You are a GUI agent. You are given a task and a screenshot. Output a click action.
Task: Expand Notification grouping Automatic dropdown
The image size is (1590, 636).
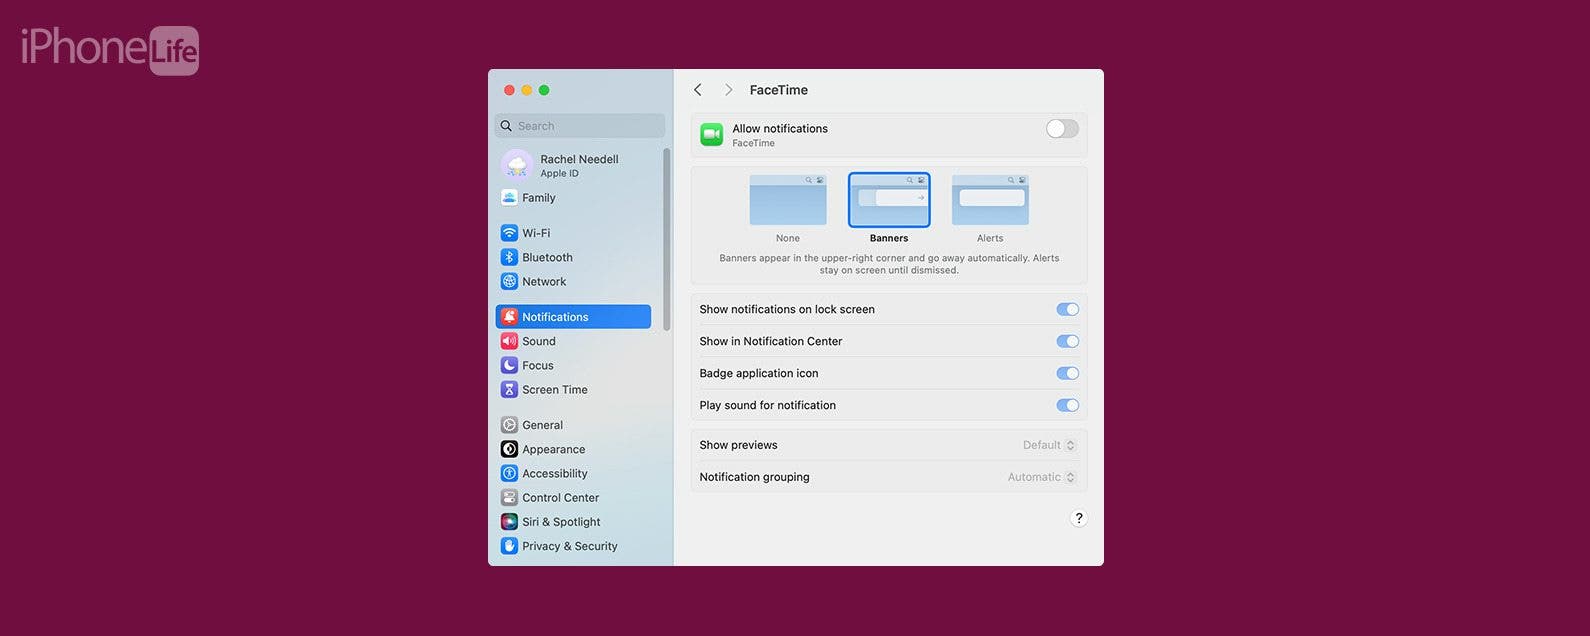pyautogui.click(x=1041, y=478)
